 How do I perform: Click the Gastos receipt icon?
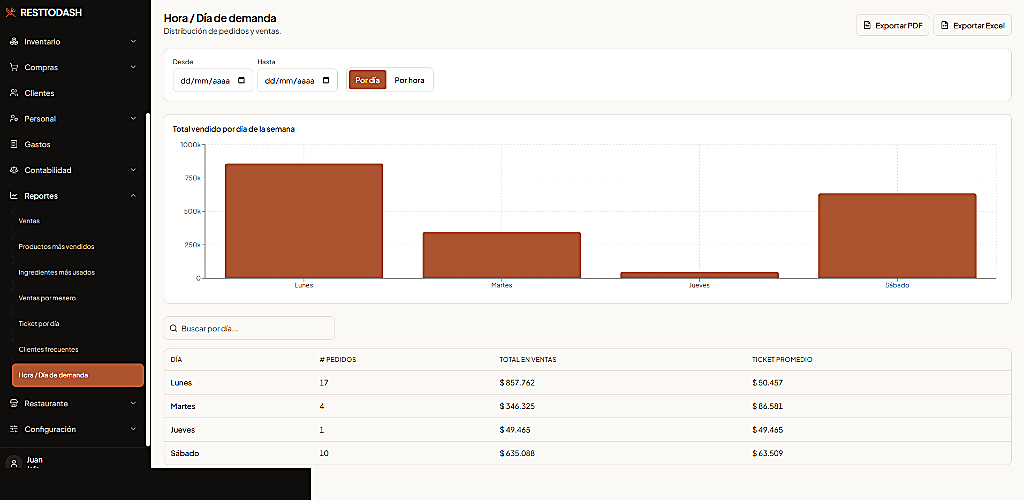coord(14,144)
